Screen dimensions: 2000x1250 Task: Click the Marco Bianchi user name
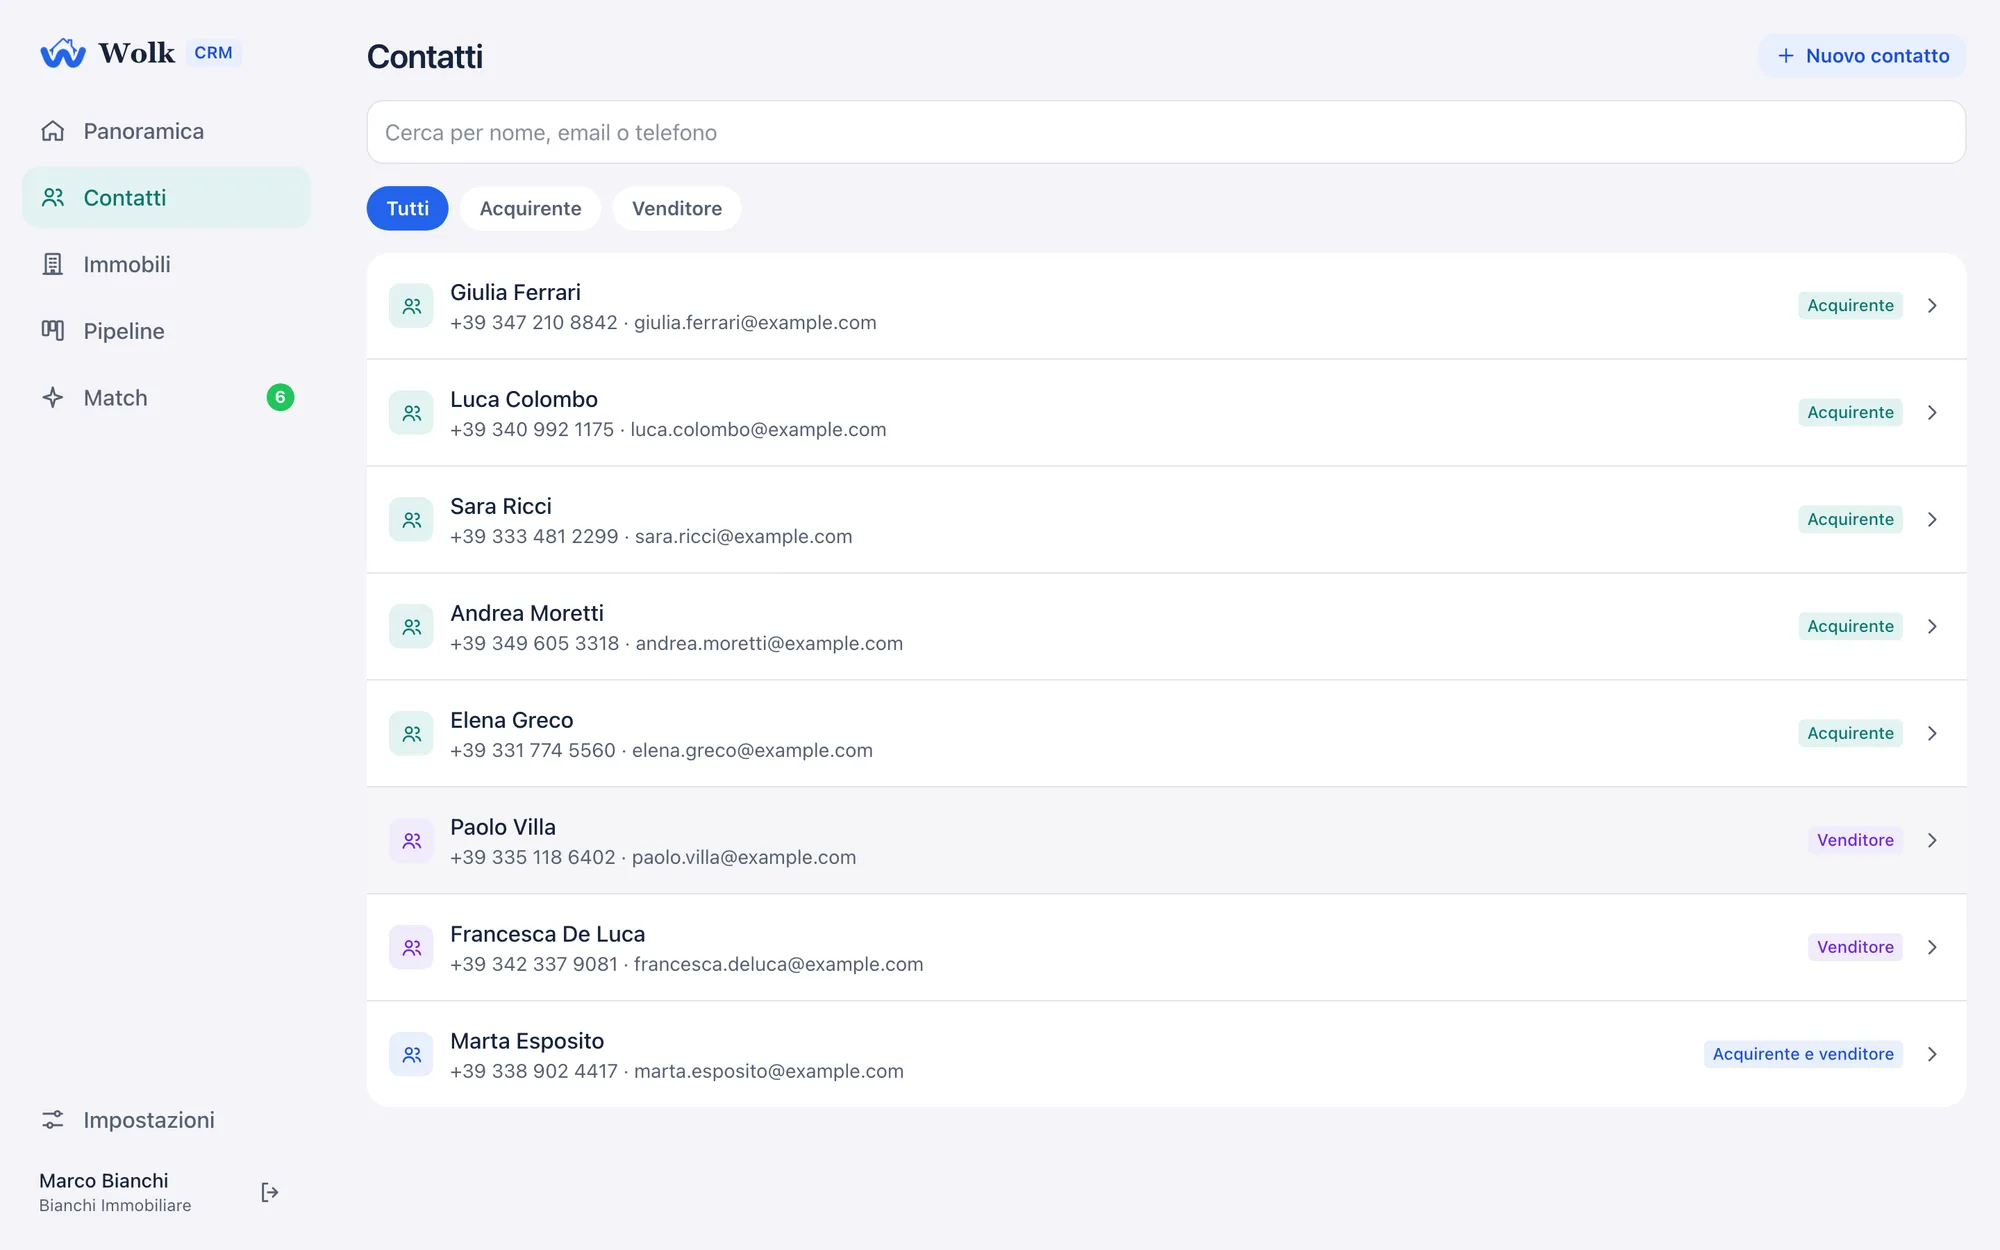click(x=104, y=1181)
